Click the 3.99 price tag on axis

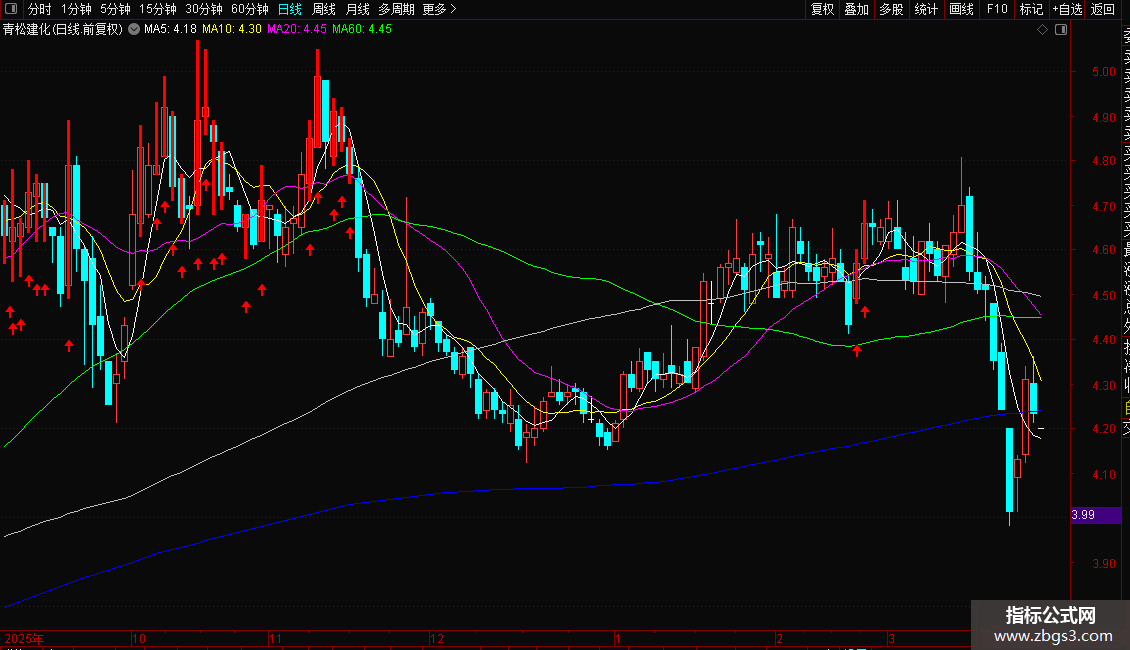click(x=1095, y=515)
